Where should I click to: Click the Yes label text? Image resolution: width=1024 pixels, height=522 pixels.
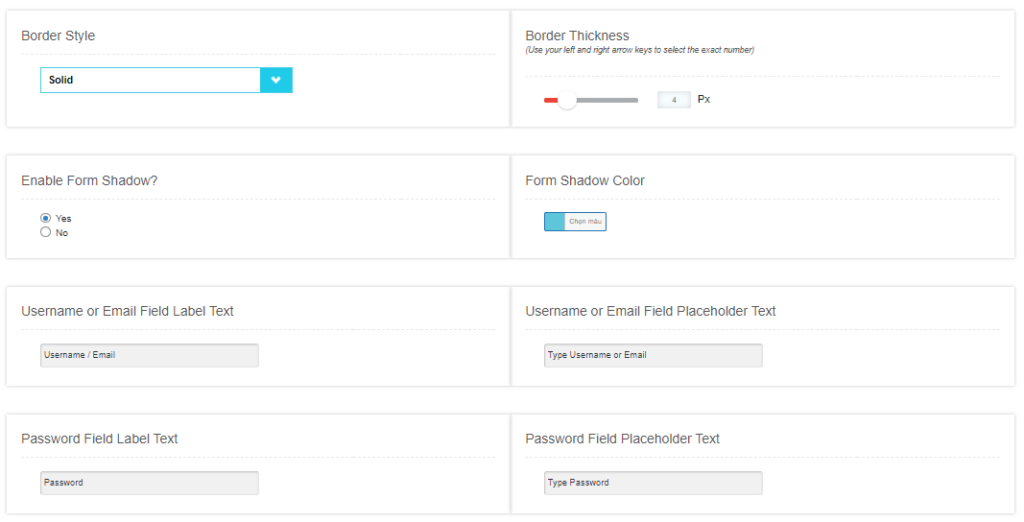click(x=63, y=218)
